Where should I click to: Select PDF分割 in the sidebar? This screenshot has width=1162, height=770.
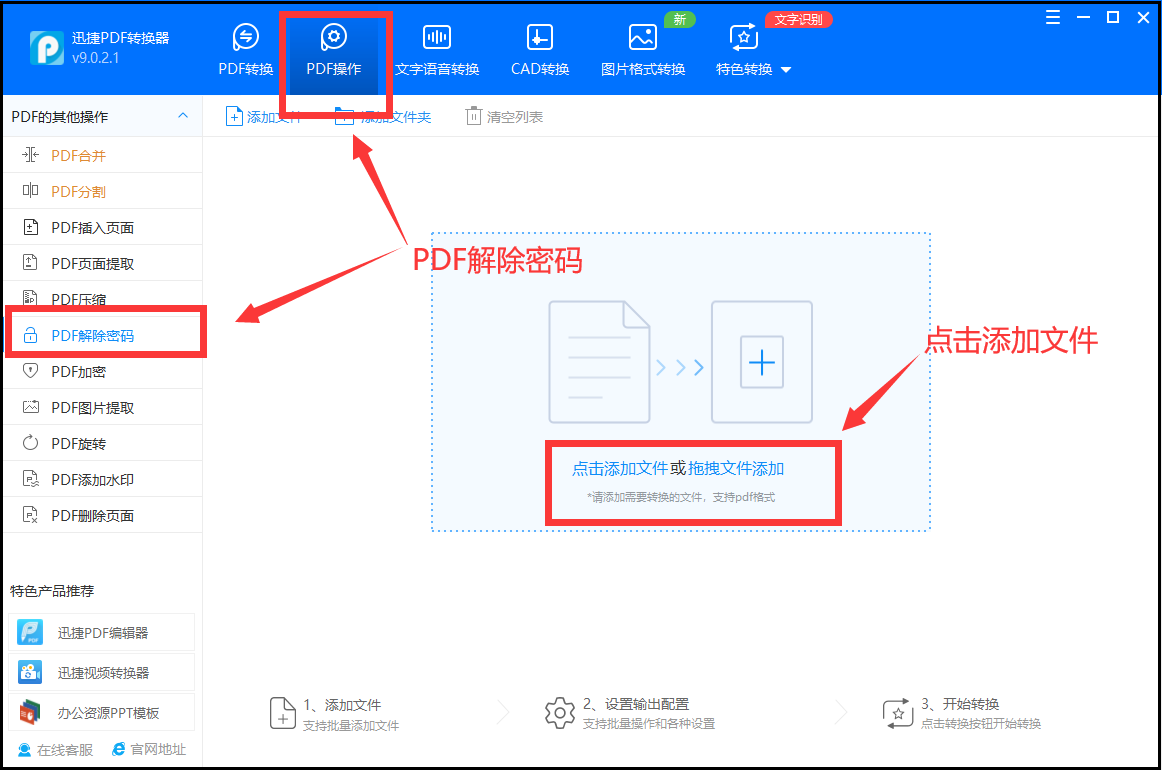pyautogui.click(x=103, y=191)
